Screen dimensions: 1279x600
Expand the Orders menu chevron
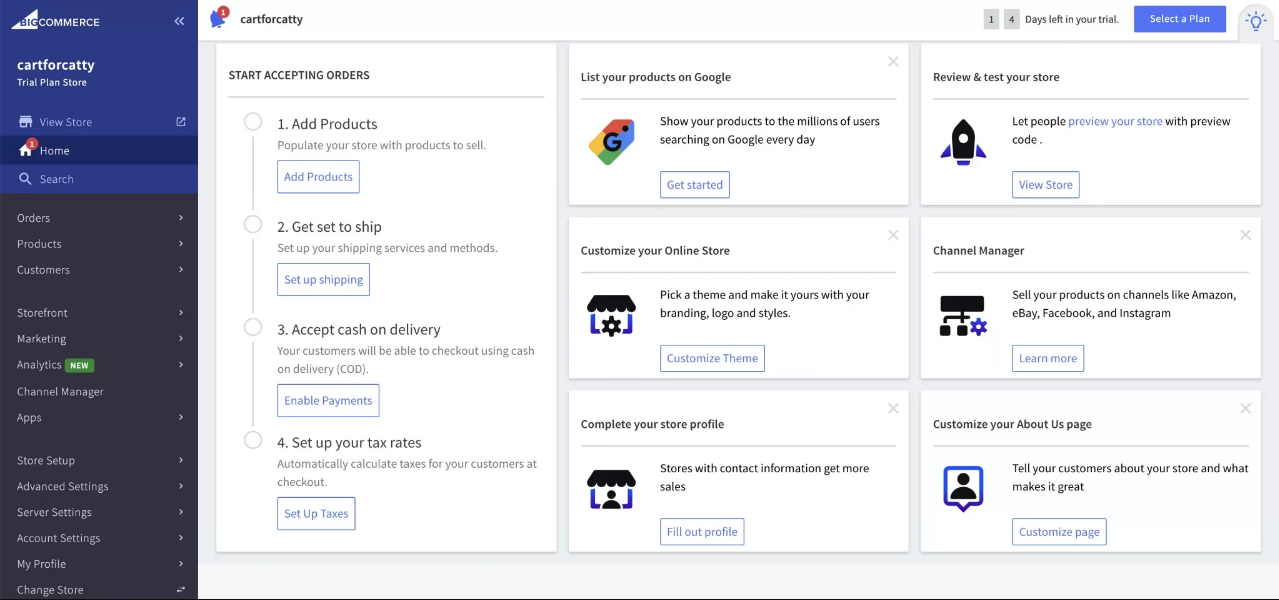(x=181, y=218)
